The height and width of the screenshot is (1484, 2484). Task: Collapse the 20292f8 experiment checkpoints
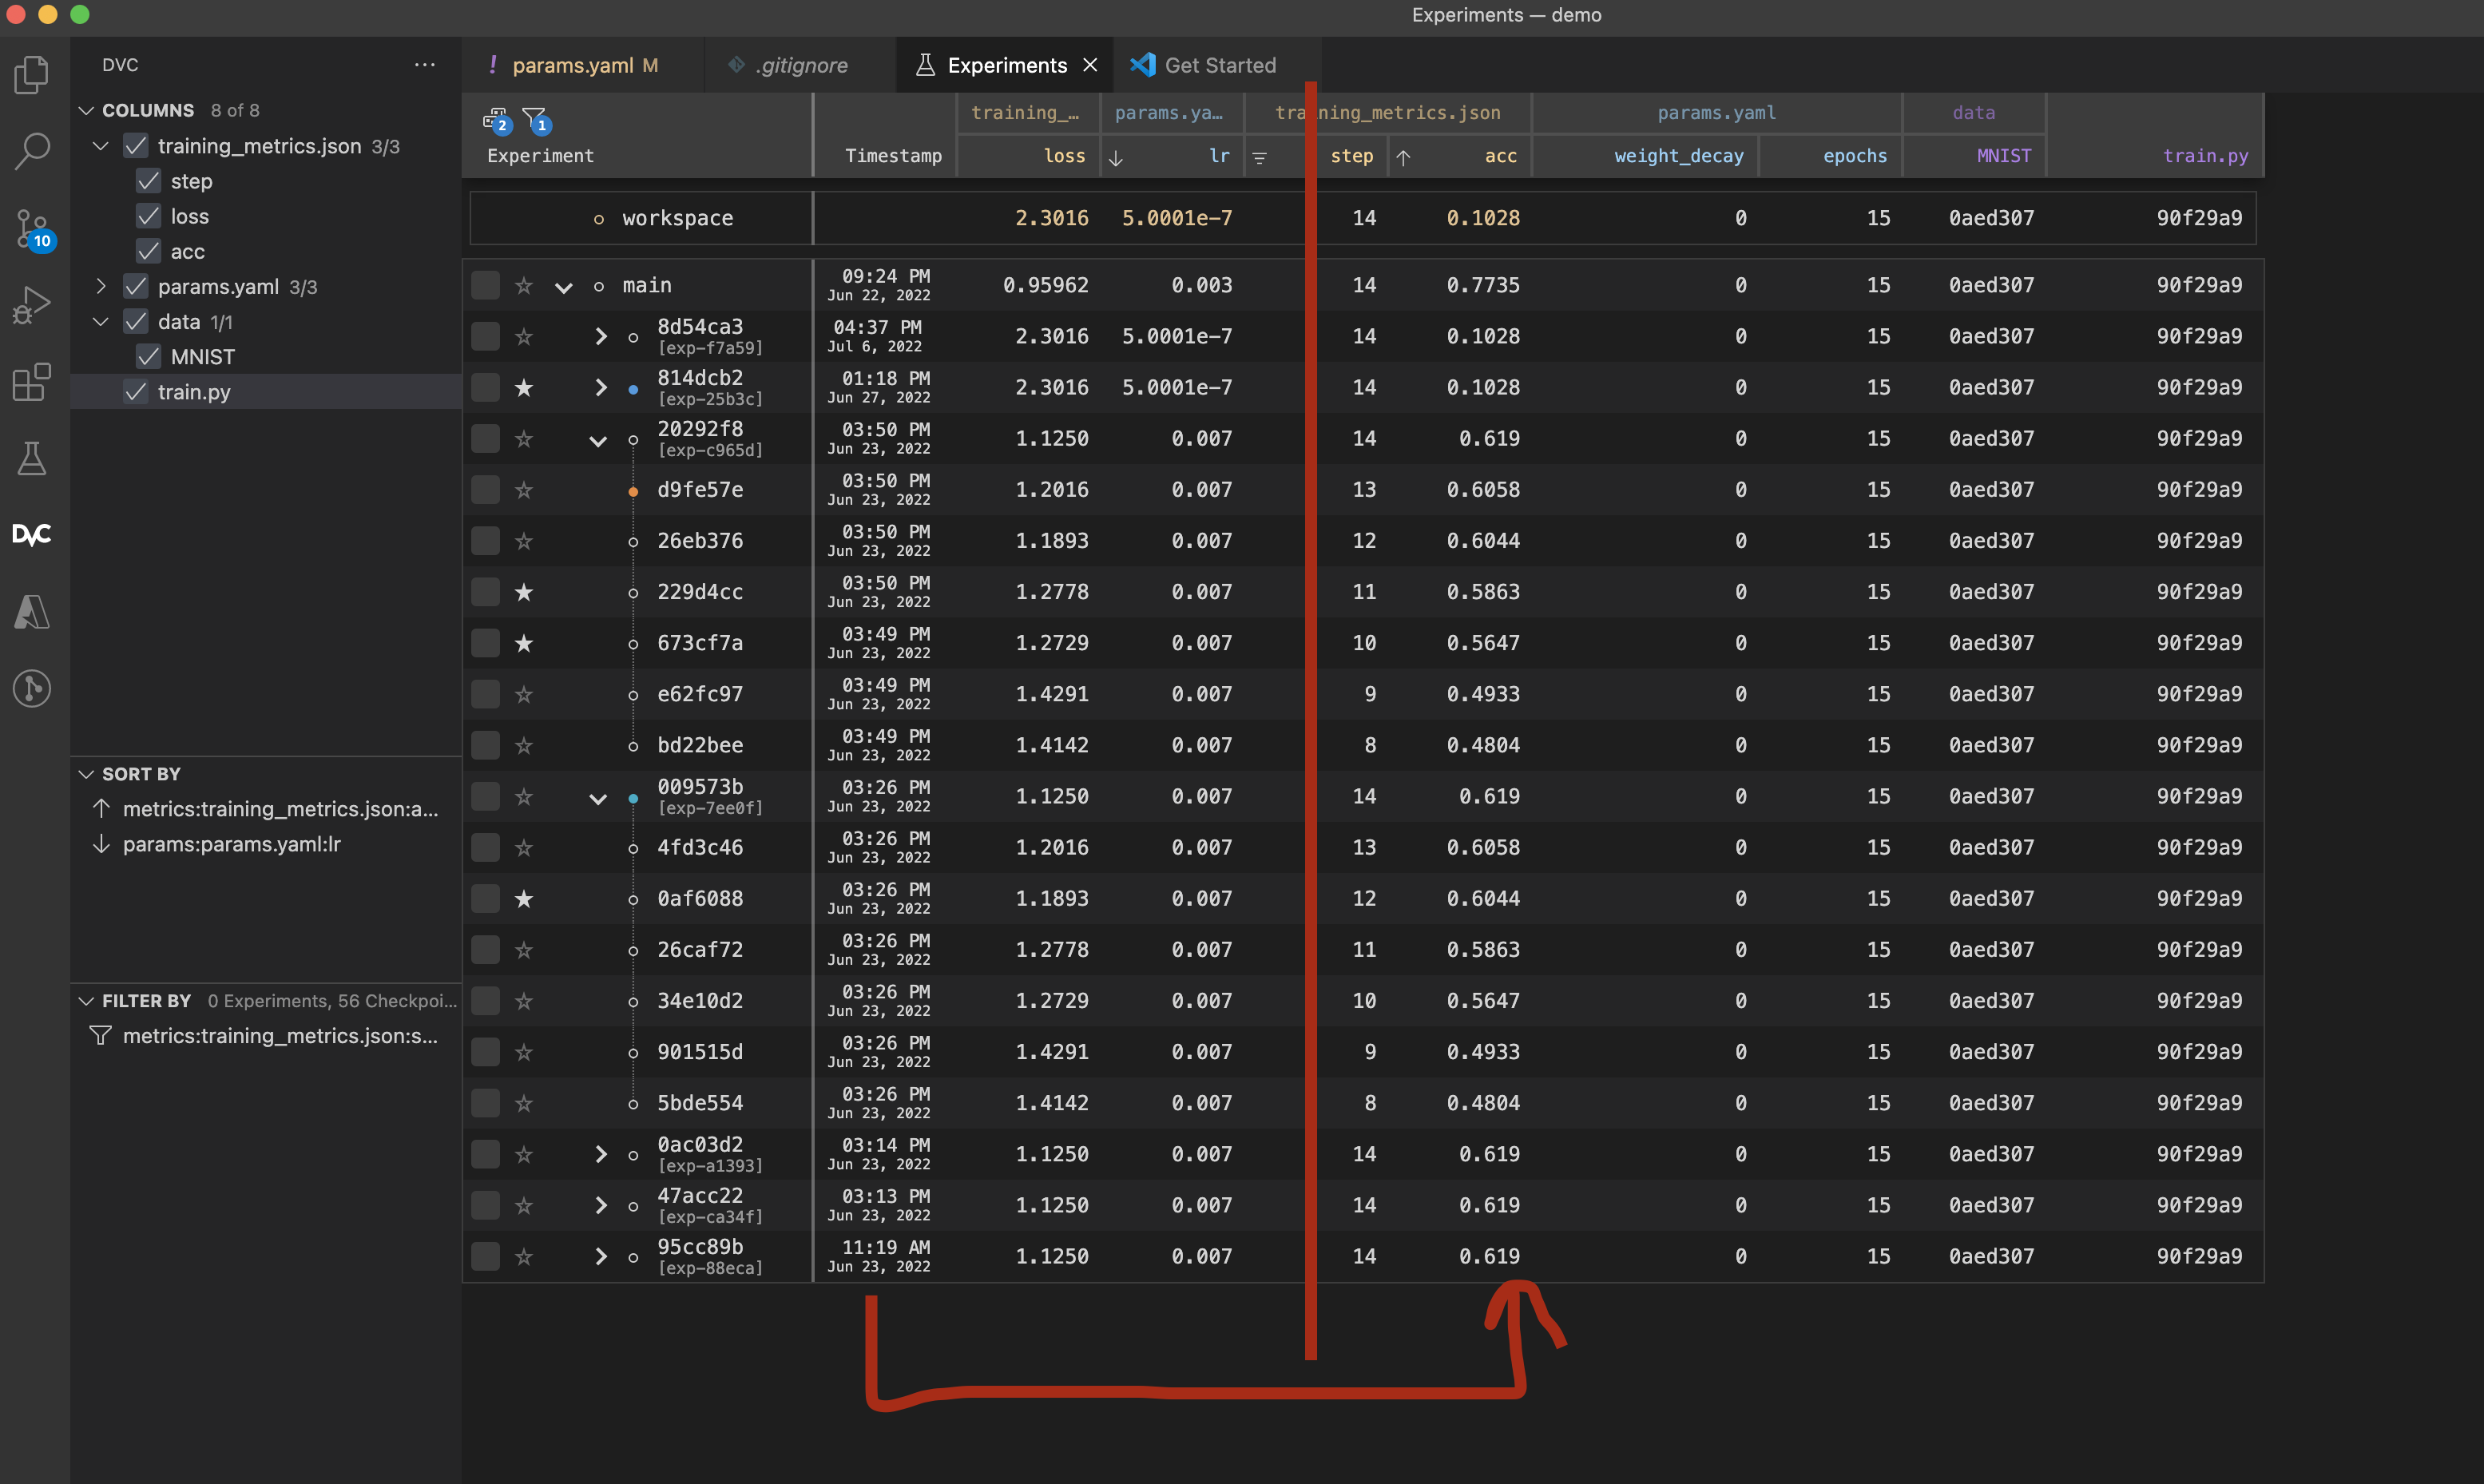click(x=598, y=440)
